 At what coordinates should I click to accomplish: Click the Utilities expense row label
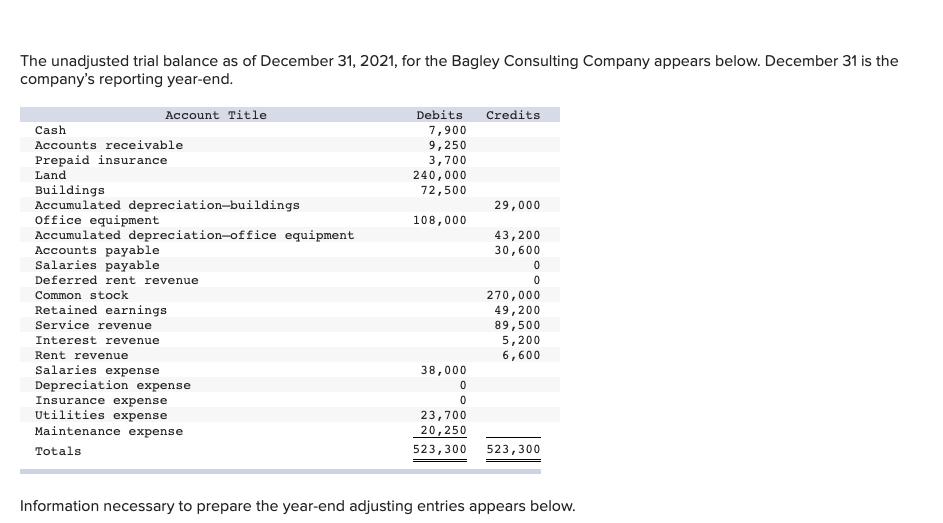pyautogui.click(x=101, y=415)
